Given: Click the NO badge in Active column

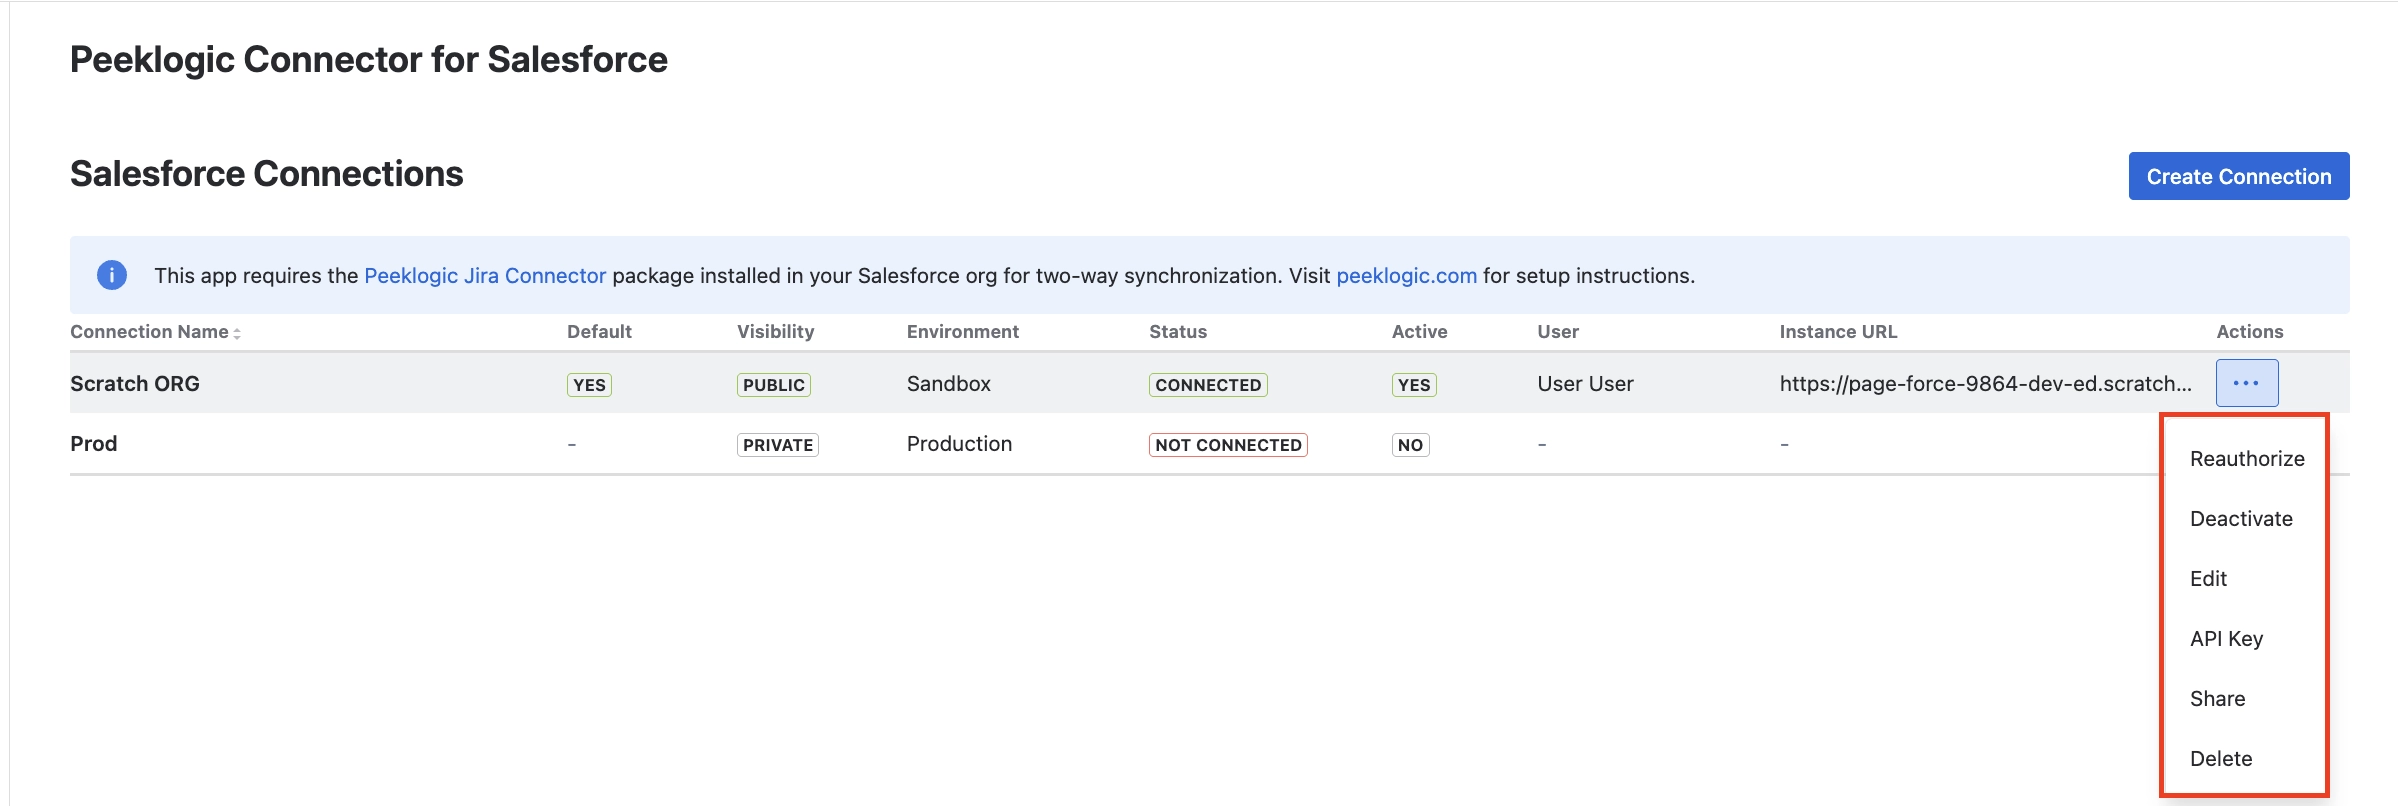Looking at the screenshot, I should tap(1410, 445).
